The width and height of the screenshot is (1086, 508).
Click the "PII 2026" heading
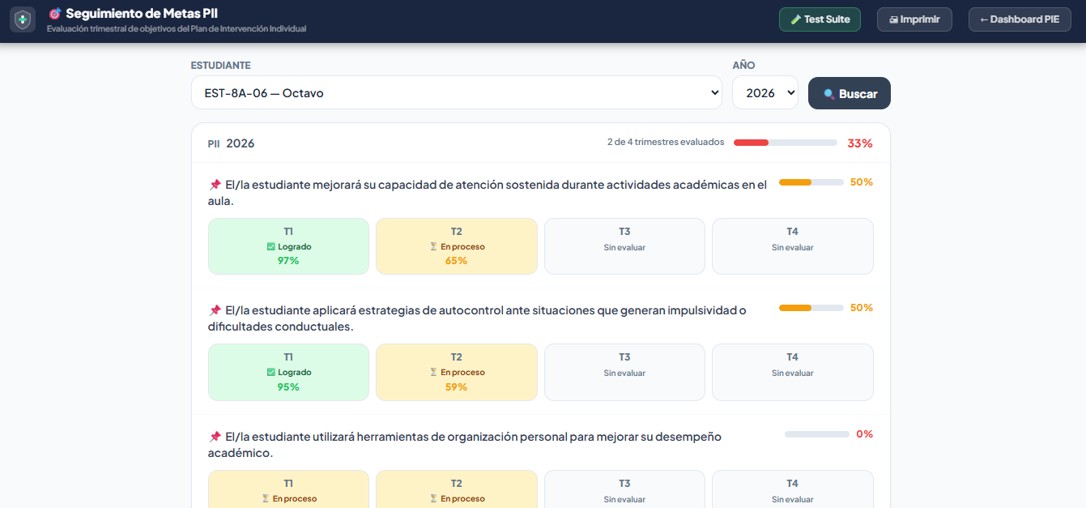click(x=231, y=143)
